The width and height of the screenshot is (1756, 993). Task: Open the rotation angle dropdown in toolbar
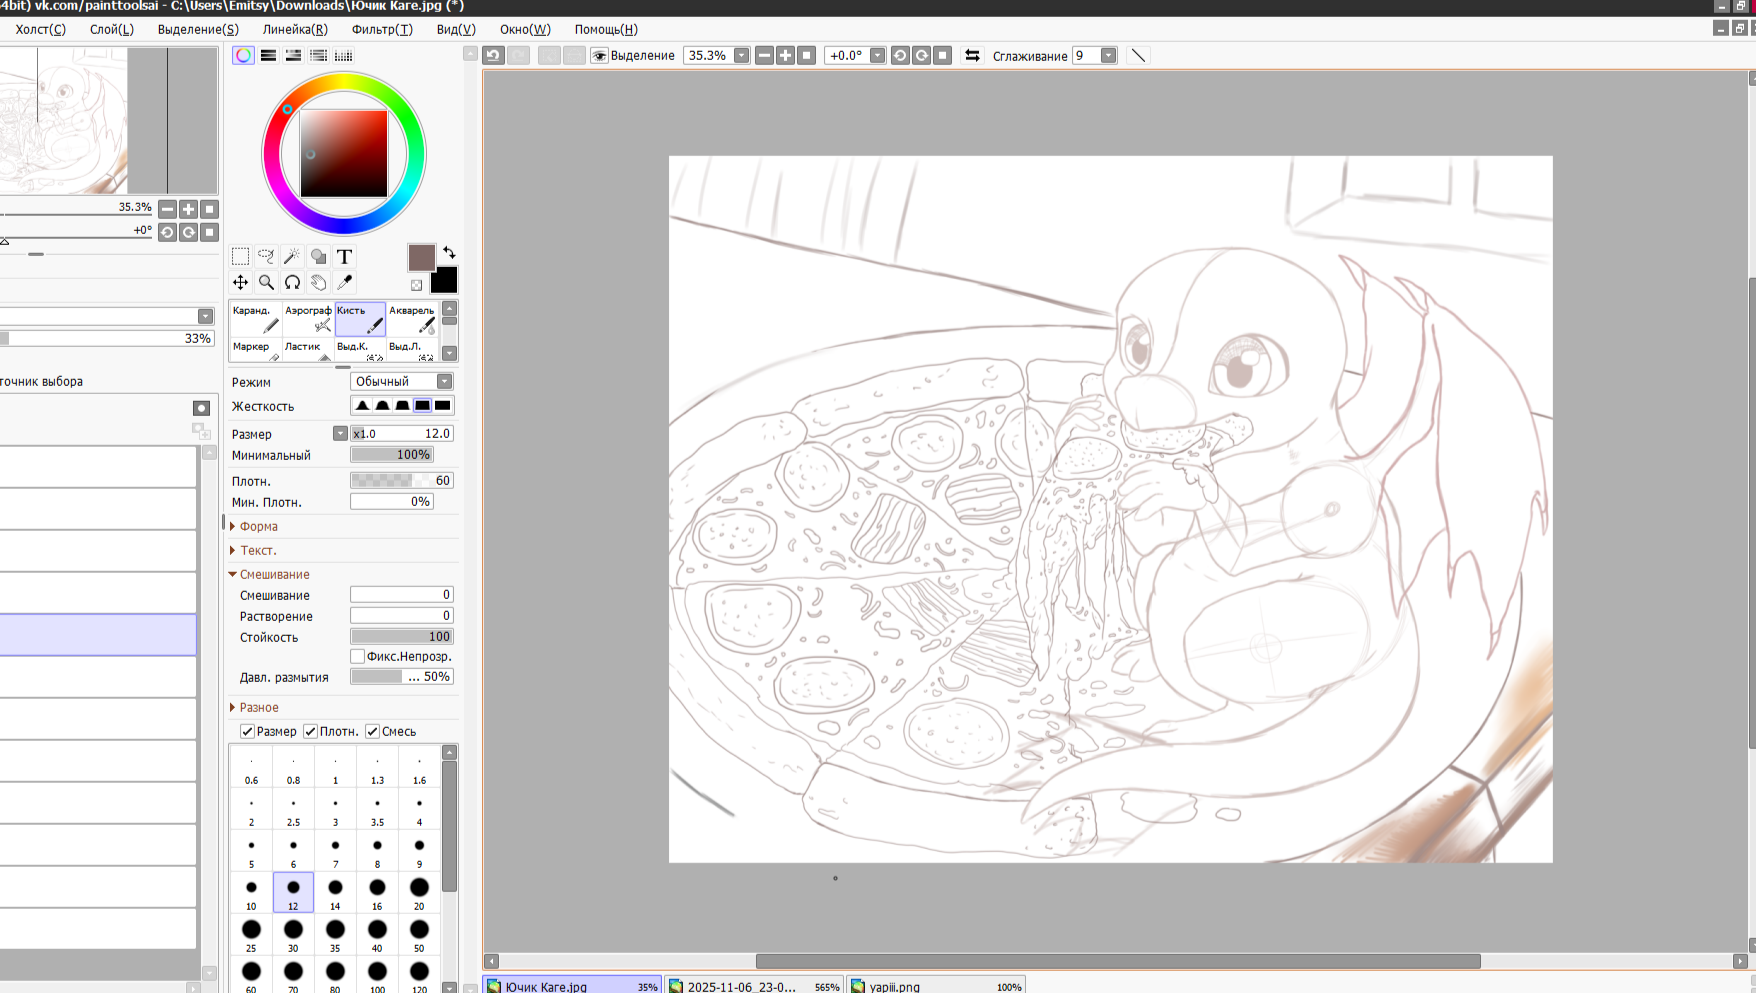[877, 56]
